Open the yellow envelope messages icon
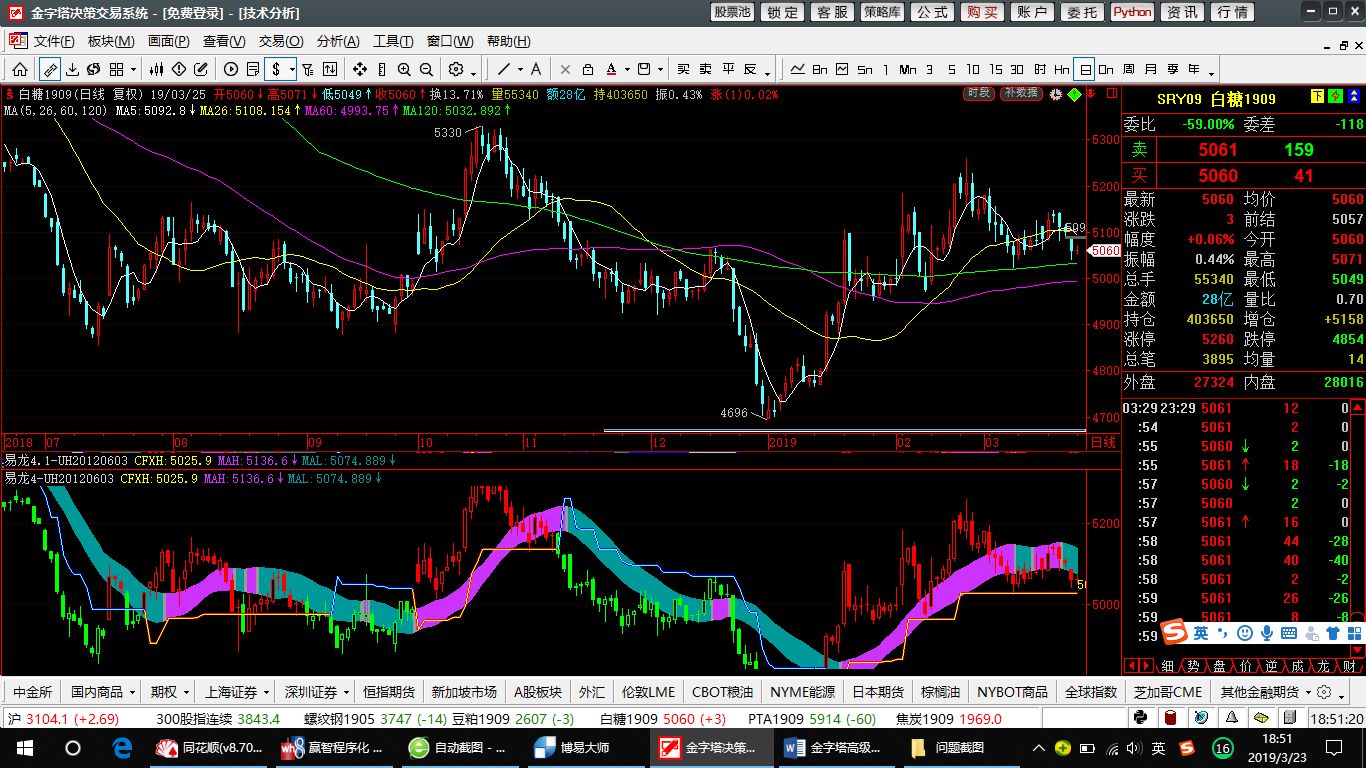1366x768 pixels. click(1261, 718)
